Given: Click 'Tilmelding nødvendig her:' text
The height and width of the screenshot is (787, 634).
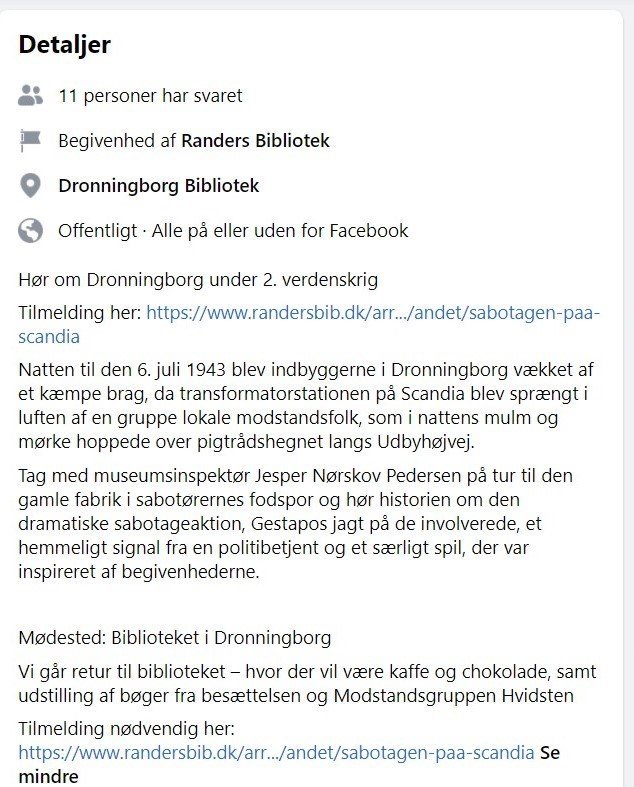Looking at the screenshot, I should click(x=126, y=729).
